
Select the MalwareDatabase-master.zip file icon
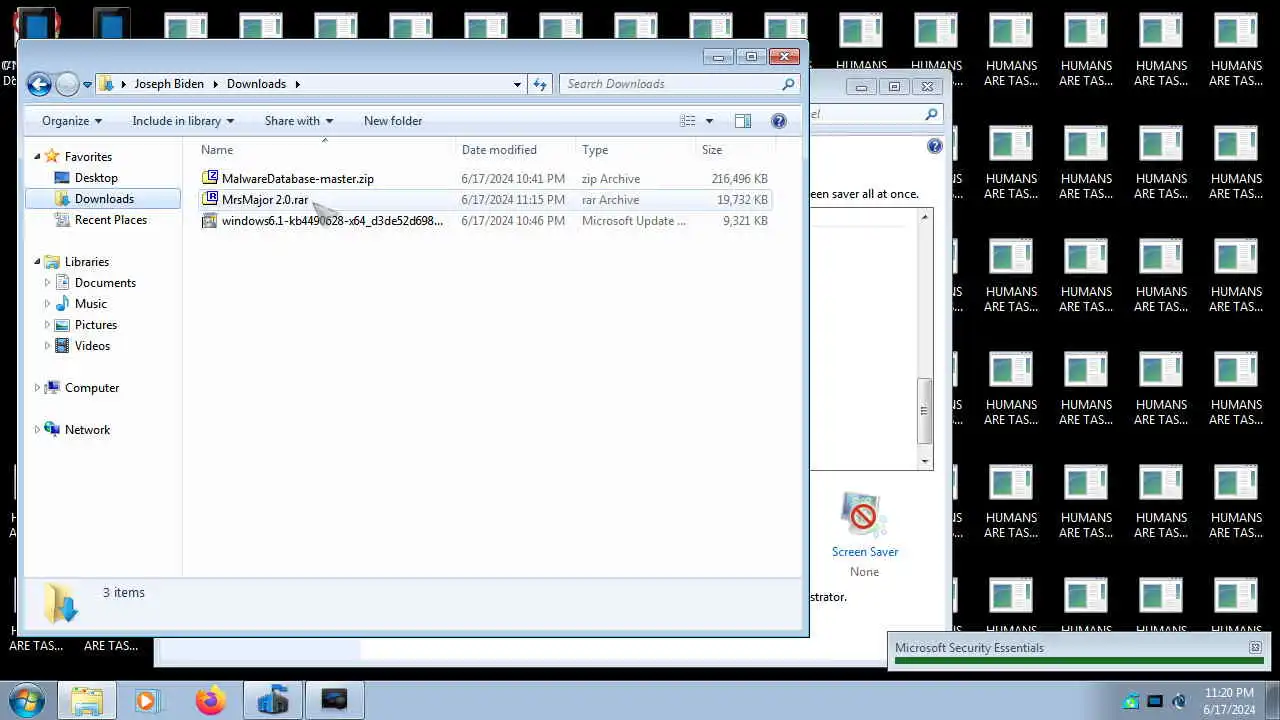tap(209, 178)
